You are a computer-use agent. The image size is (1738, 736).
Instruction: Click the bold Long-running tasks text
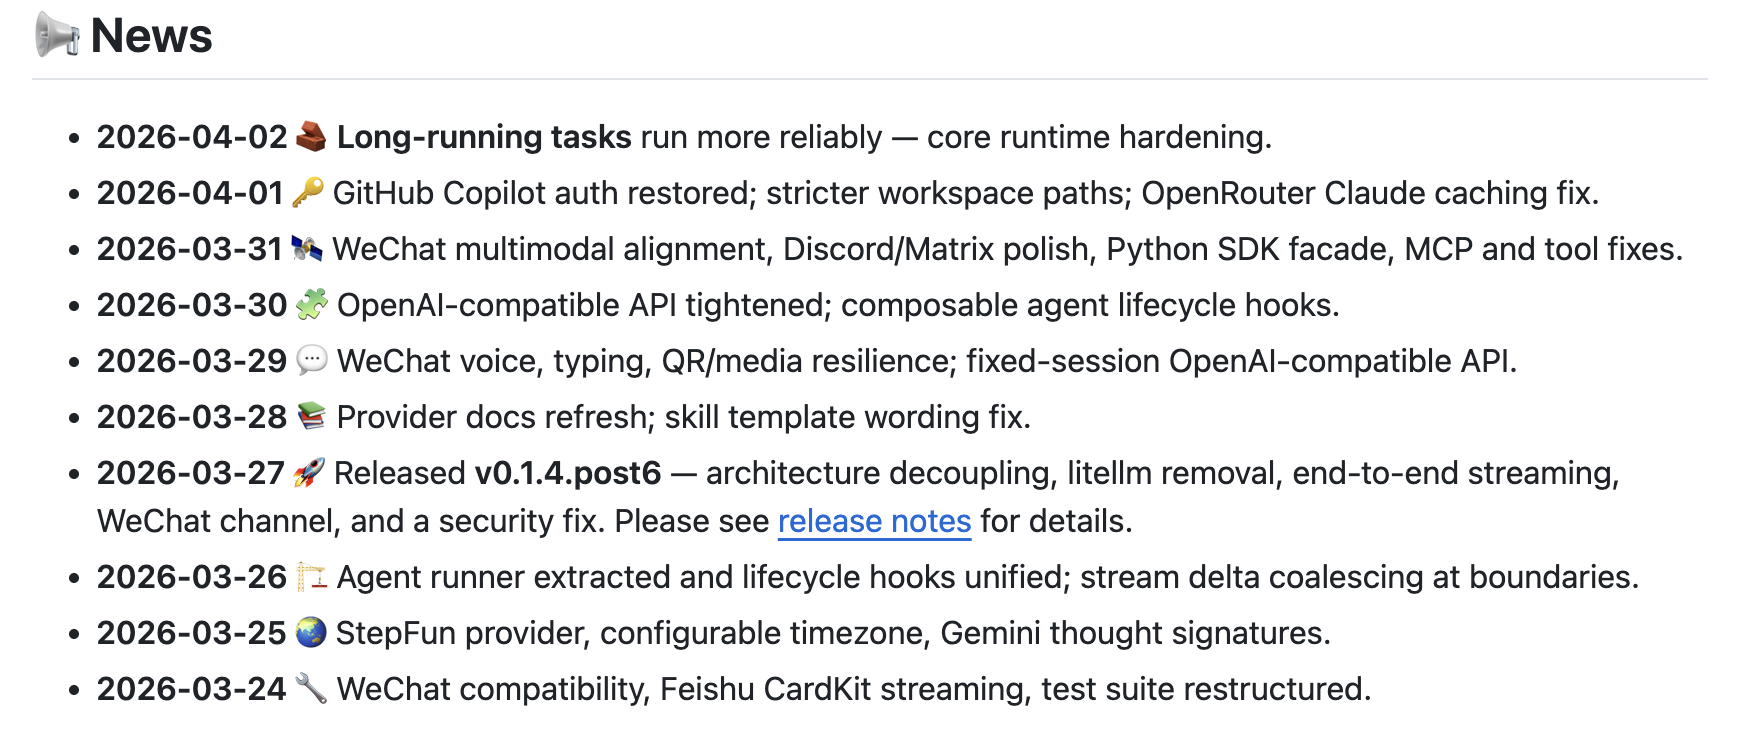click(x=484, y=137)
